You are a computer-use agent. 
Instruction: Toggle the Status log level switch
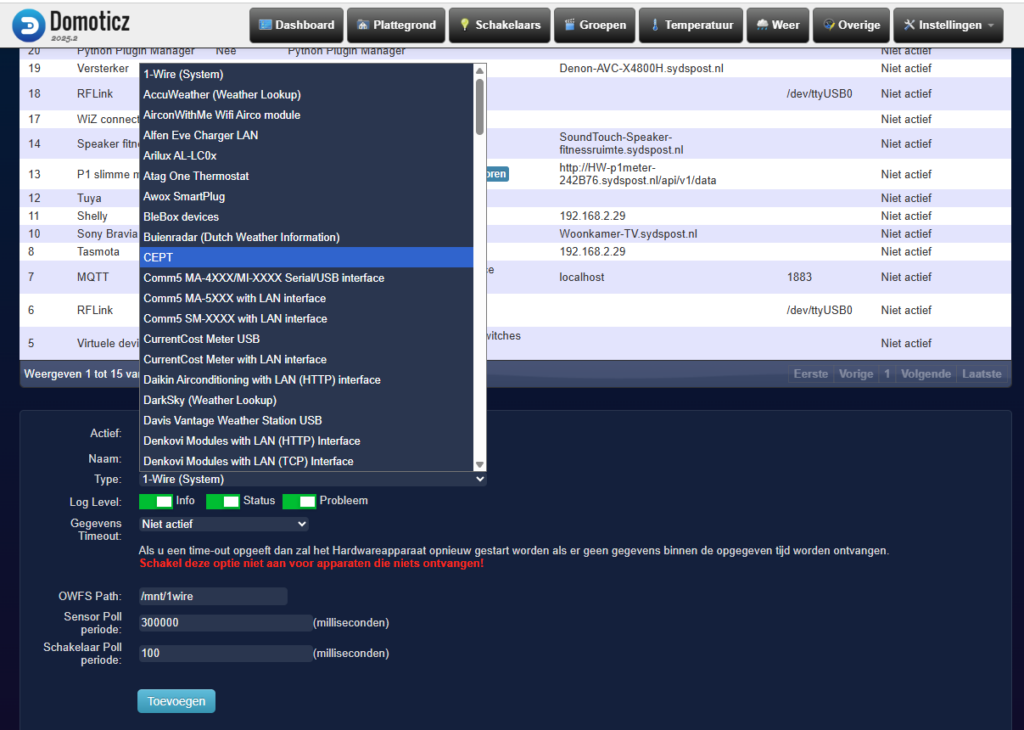(x=223, y=501)
